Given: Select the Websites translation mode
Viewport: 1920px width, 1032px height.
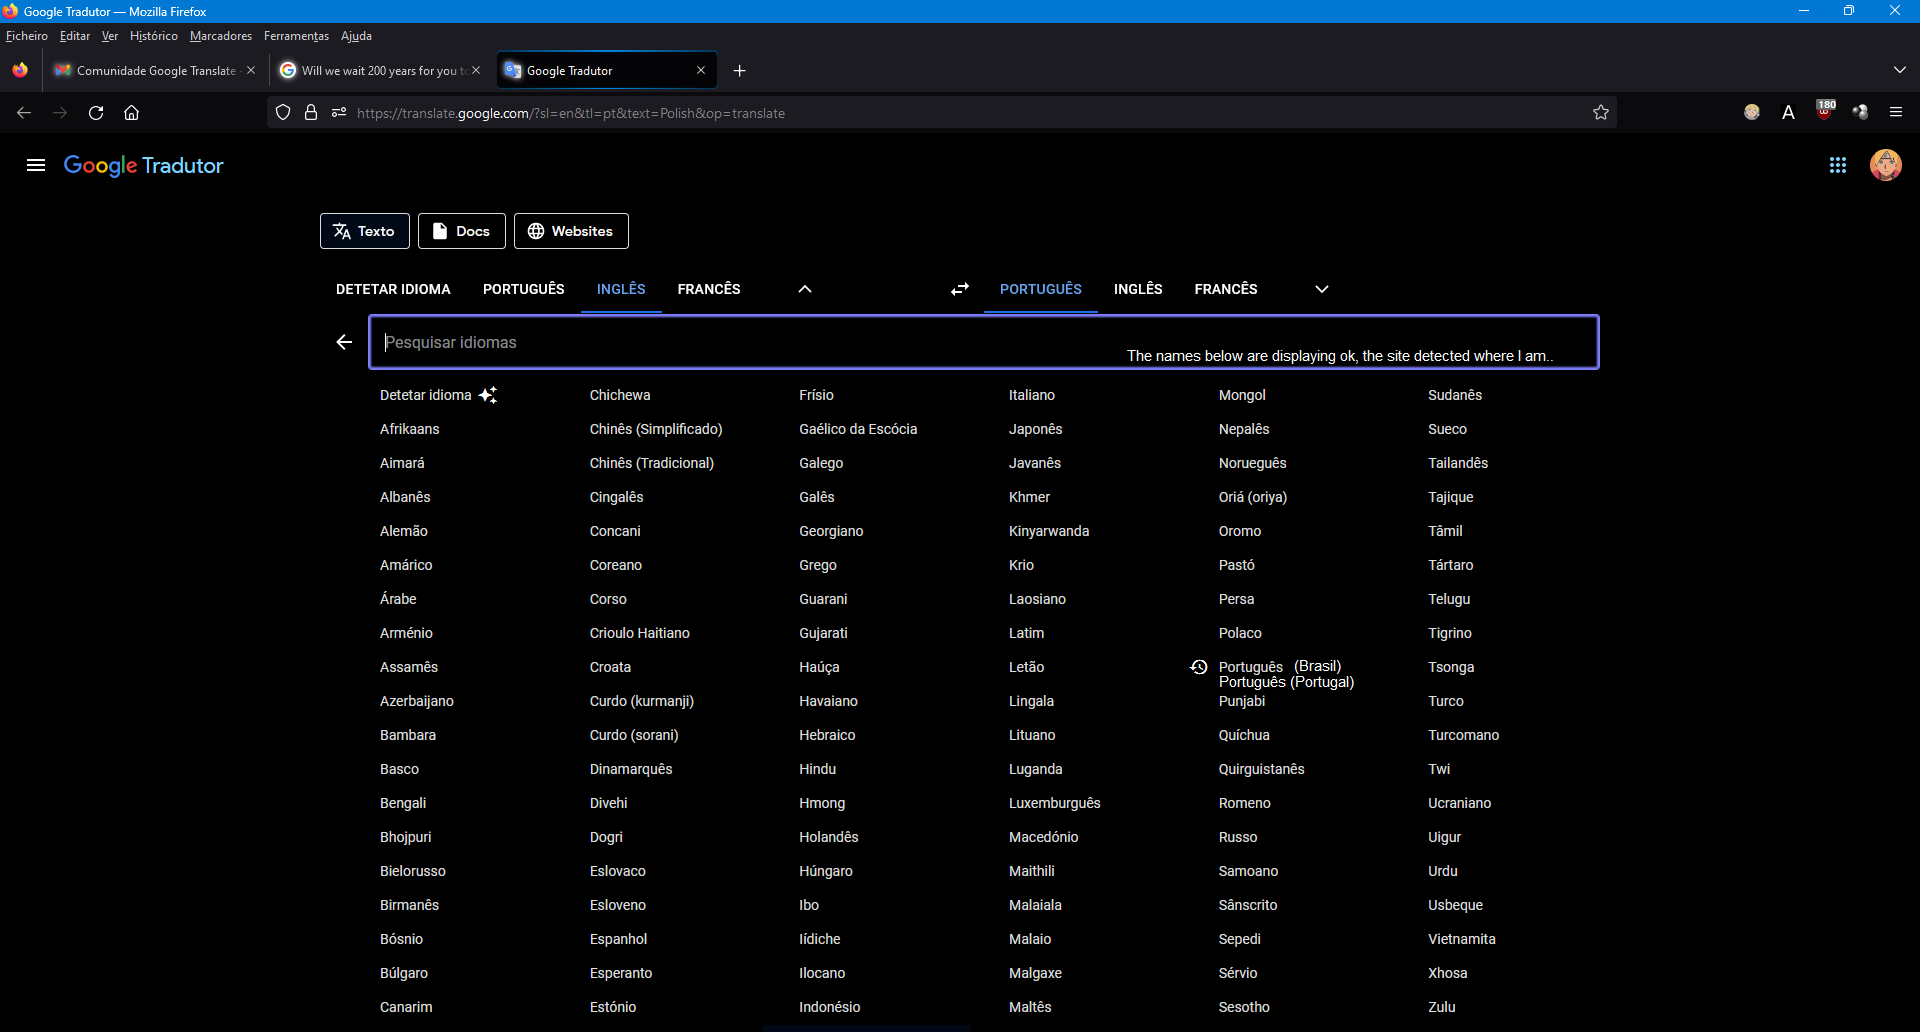Looking at the screenshot, I should coord(571,231).
